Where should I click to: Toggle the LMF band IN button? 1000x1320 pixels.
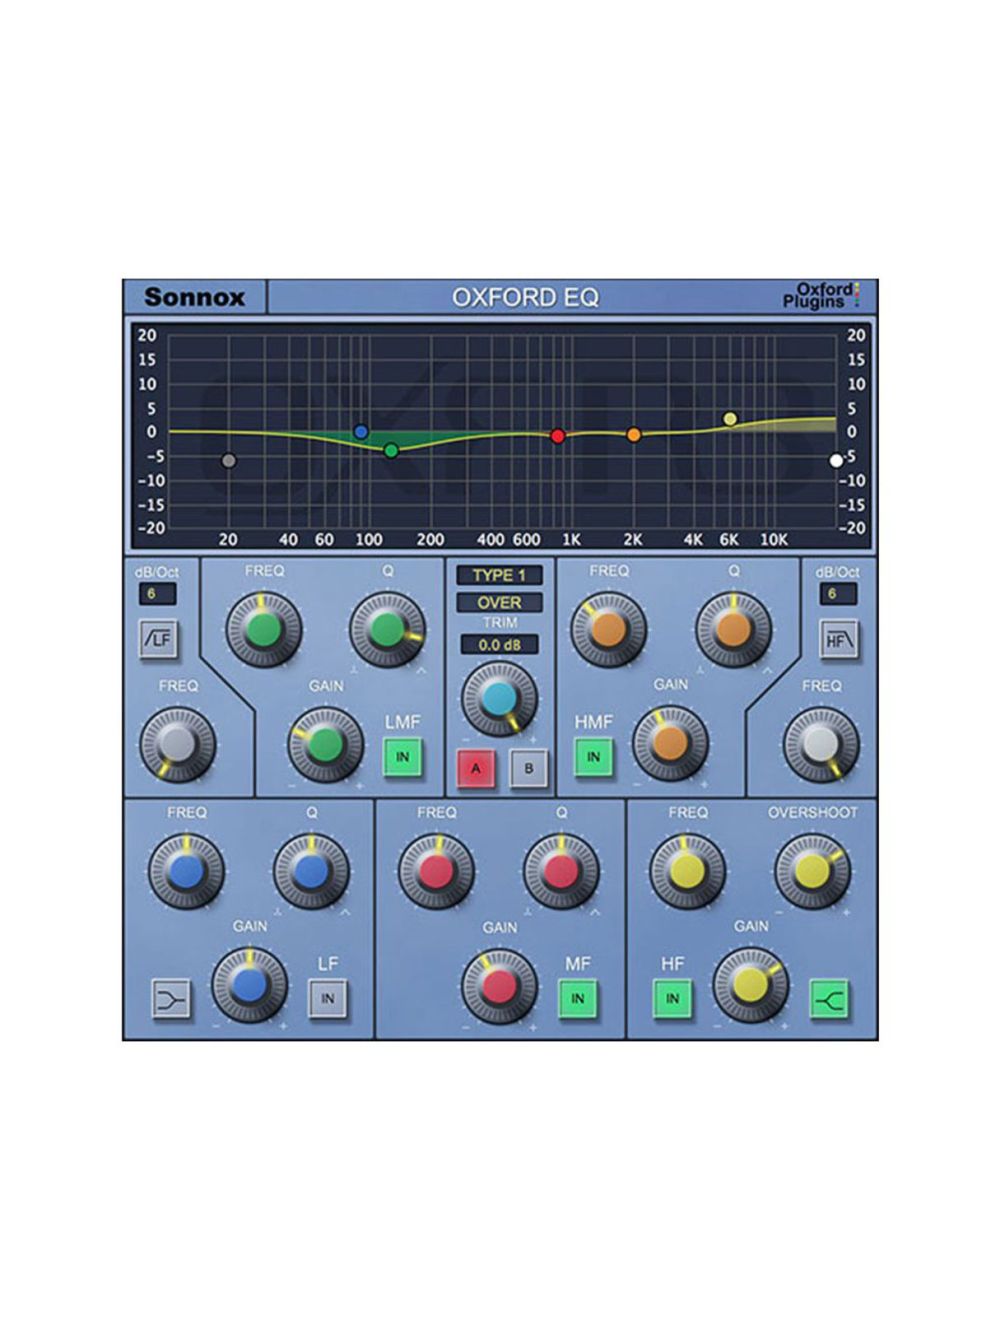(401, 758)
